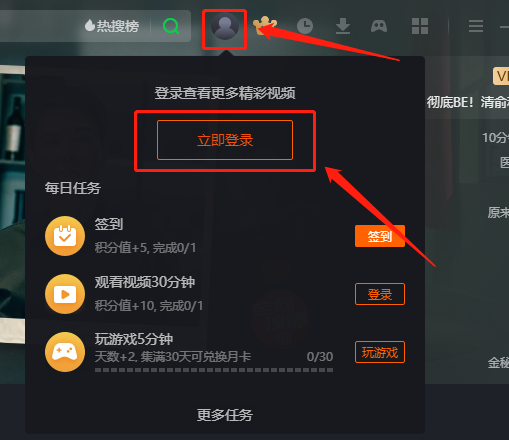Screen dimensions: 509x440
Task: Open the VIP crown icon
Action: click(265, 26)
